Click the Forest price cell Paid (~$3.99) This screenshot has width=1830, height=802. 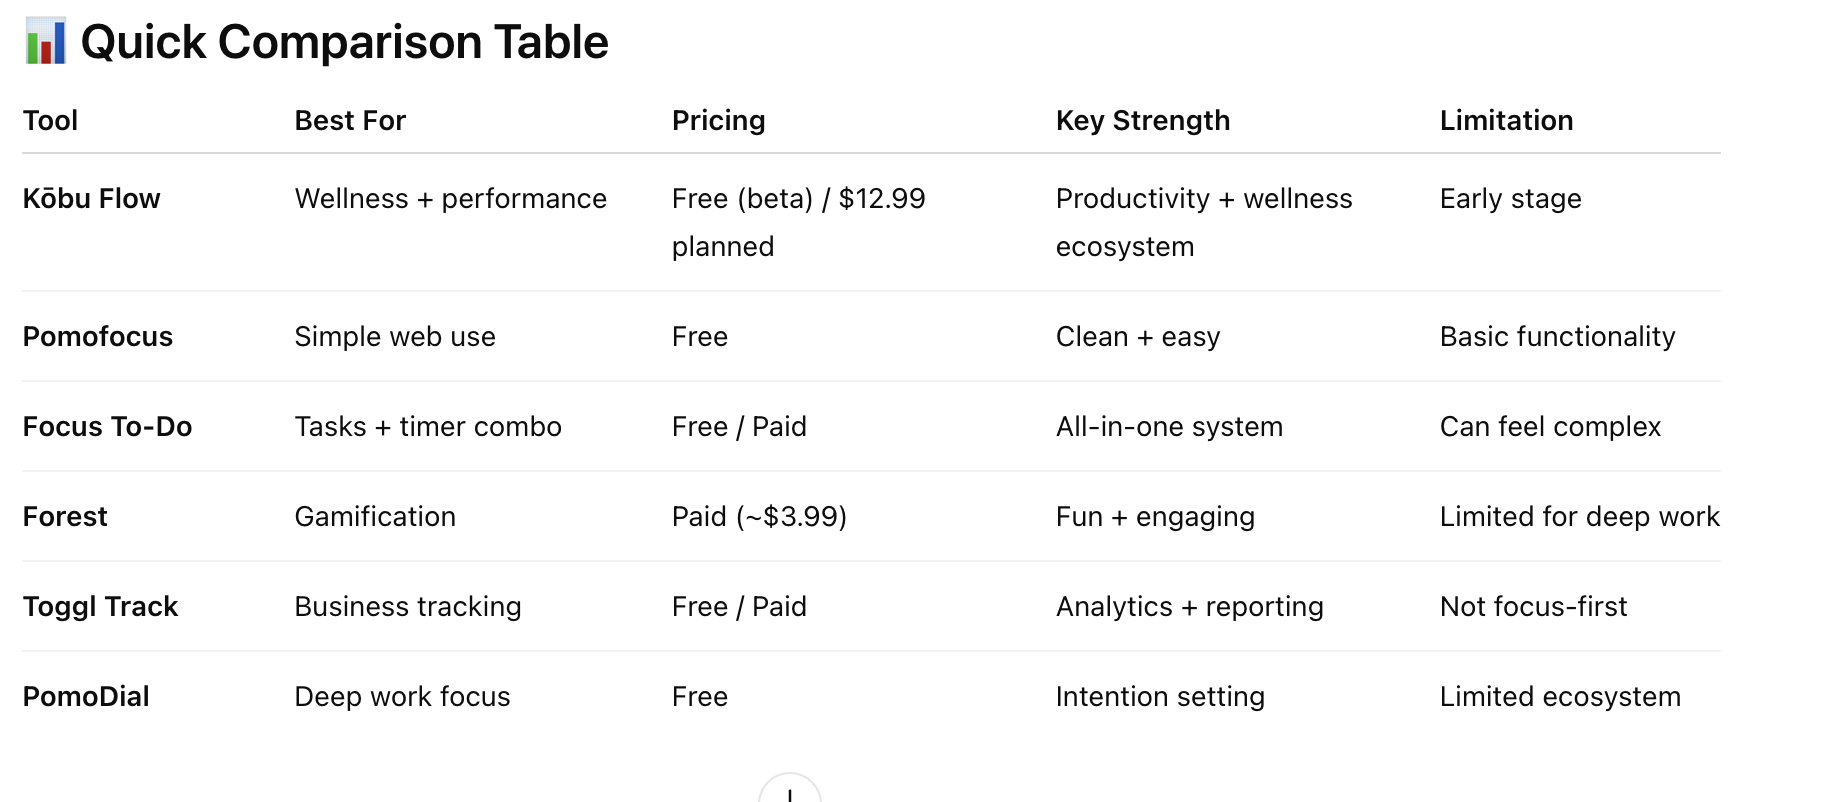pos(759,517)
